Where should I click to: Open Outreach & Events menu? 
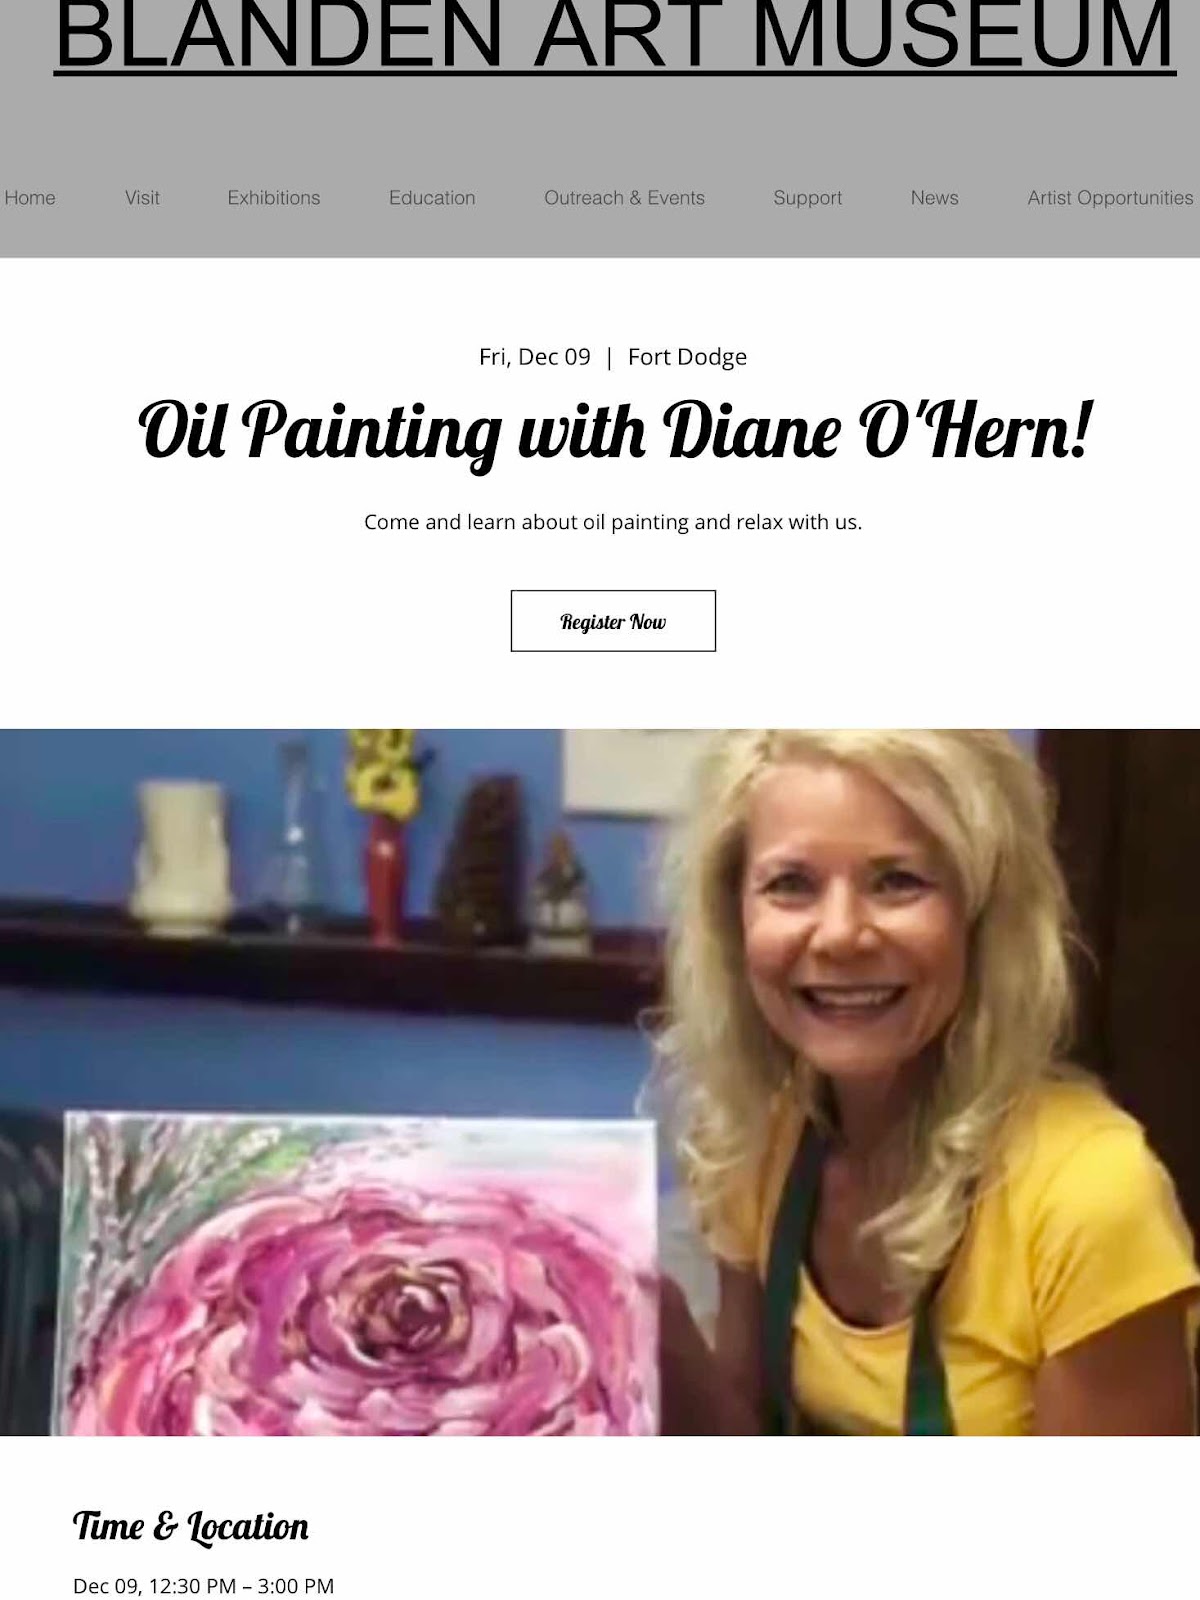point(624,198)
